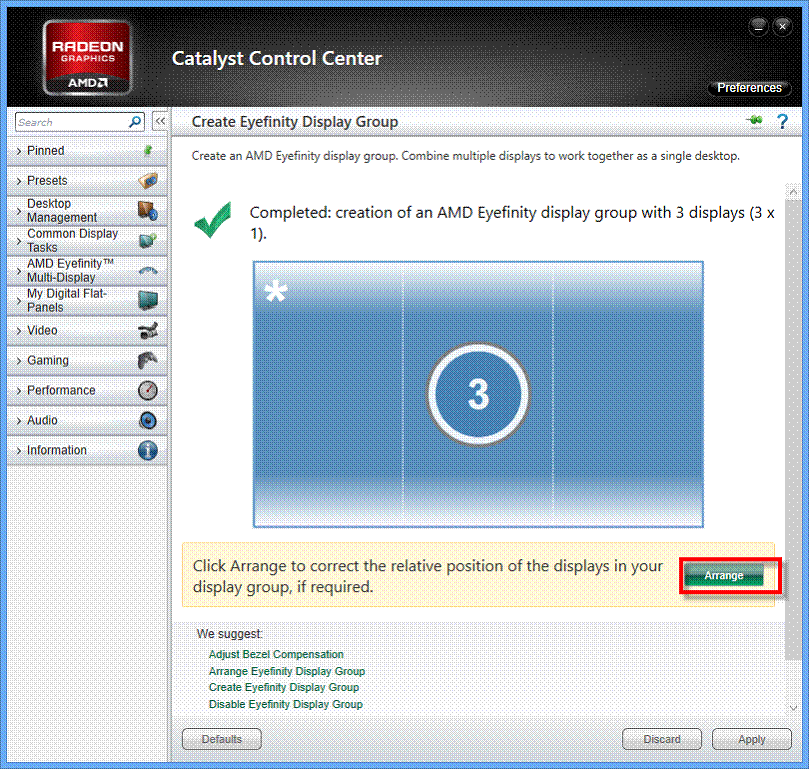This screenshot has height=770, width=810.
Task: Expand the Performance section chevron
Action: (19, 390)
